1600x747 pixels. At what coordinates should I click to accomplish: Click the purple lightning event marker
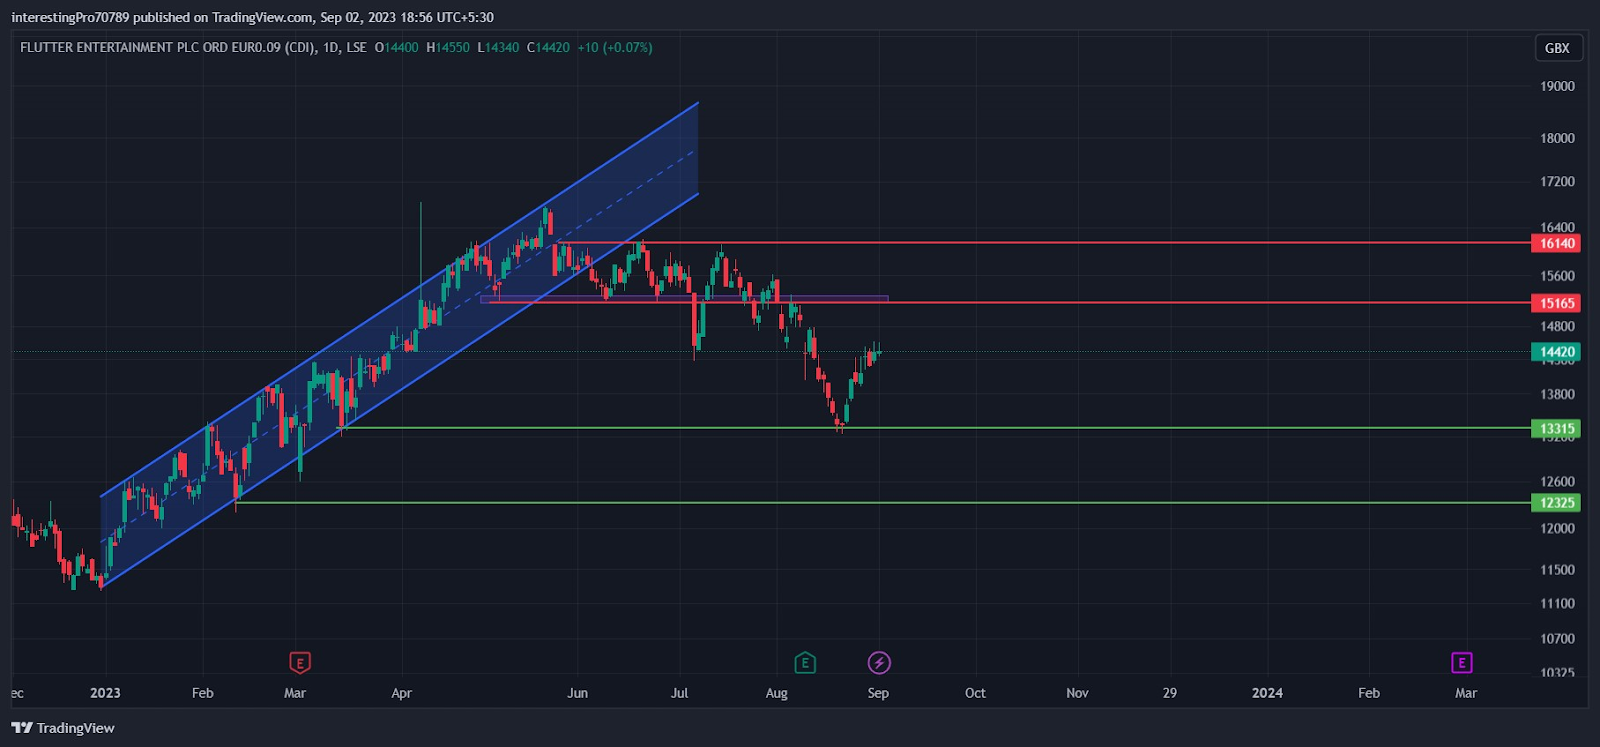point(879,662)
